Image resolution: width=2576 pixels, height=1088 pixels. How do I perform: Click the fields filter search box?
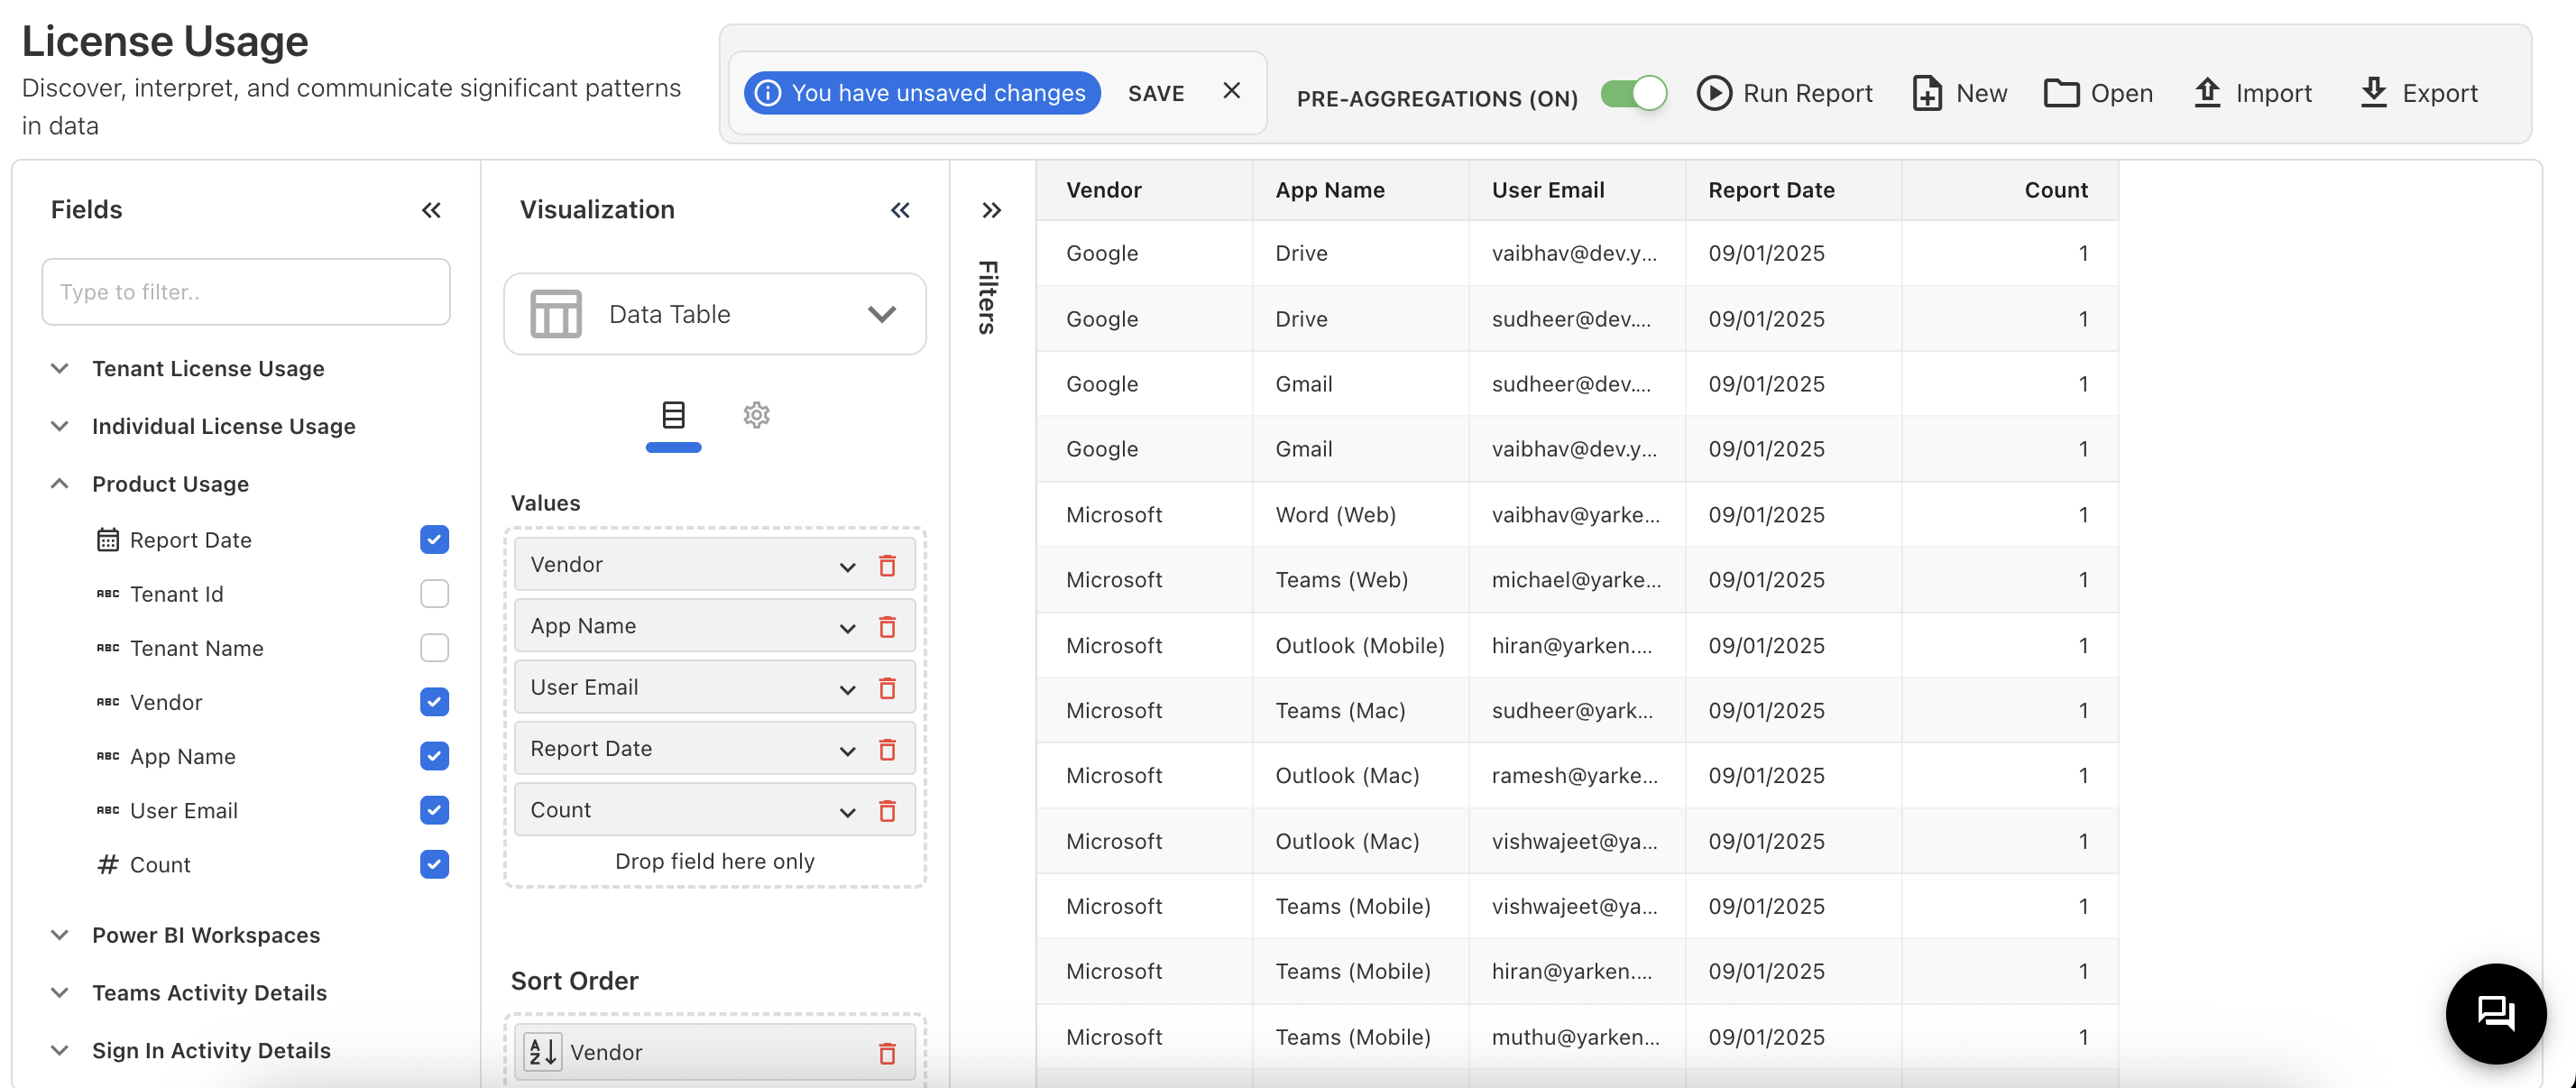[245, 291]
